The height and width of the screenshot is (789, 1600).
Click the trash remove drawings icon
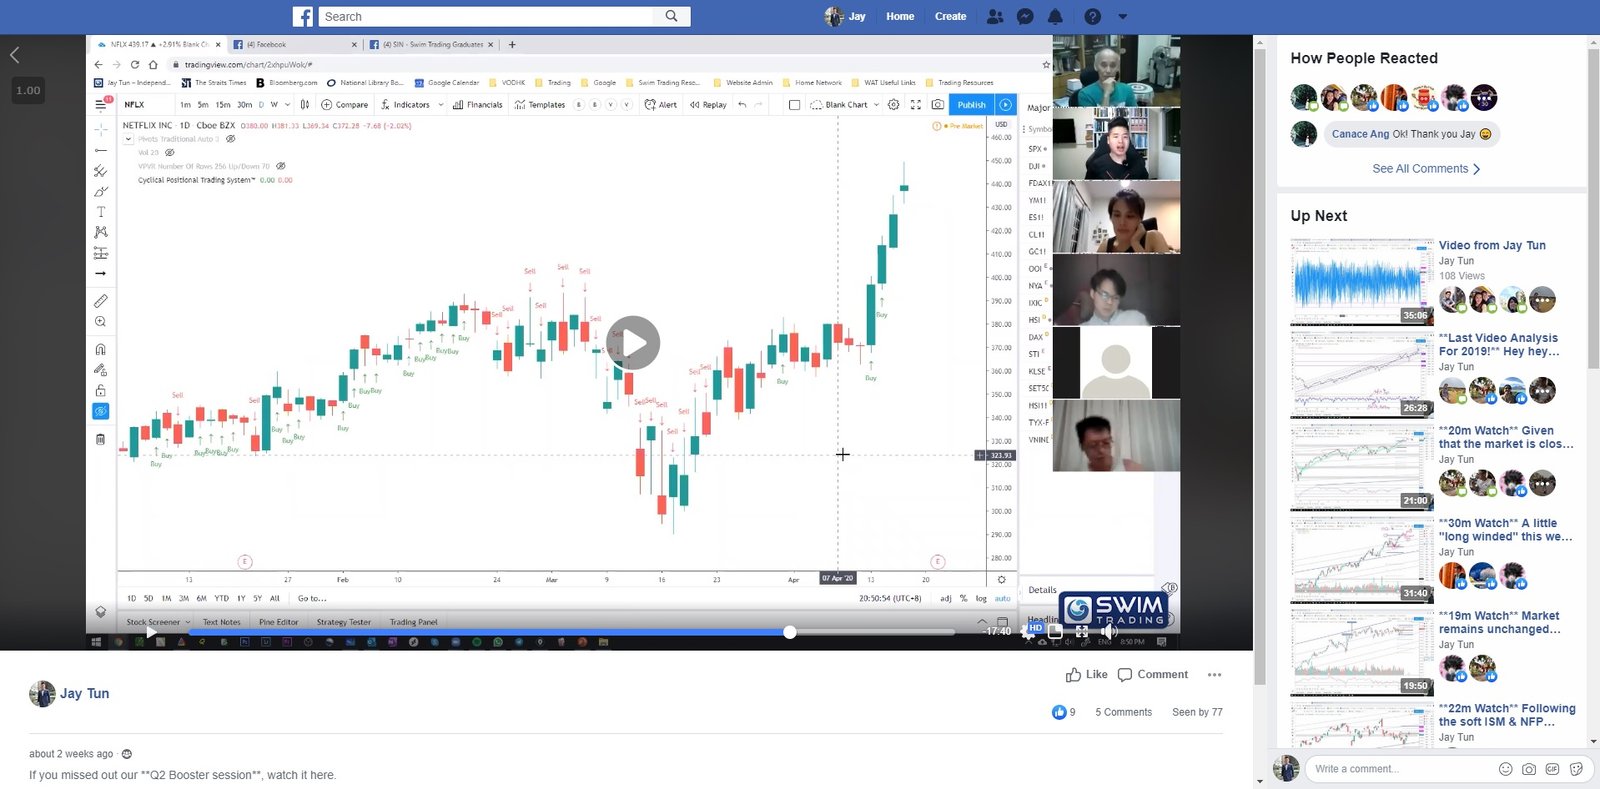tap(101, 439)
